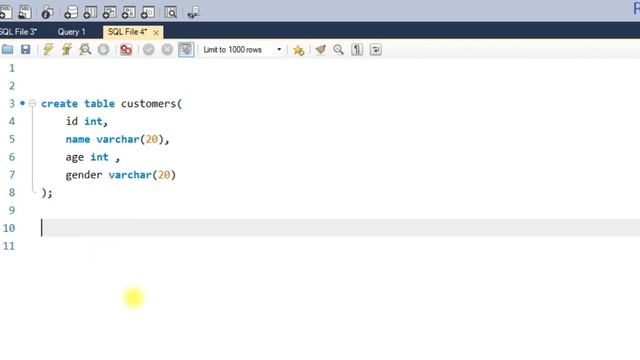640x360 pixels.
Task: Click the 'table' keyword in line 3
Action: pyautogui.click(x=100, y=104)
